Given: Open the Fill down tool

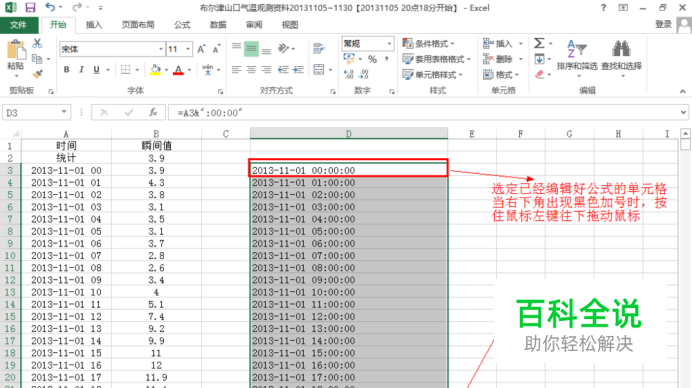Looking at the screenshot, I should 539,59.
